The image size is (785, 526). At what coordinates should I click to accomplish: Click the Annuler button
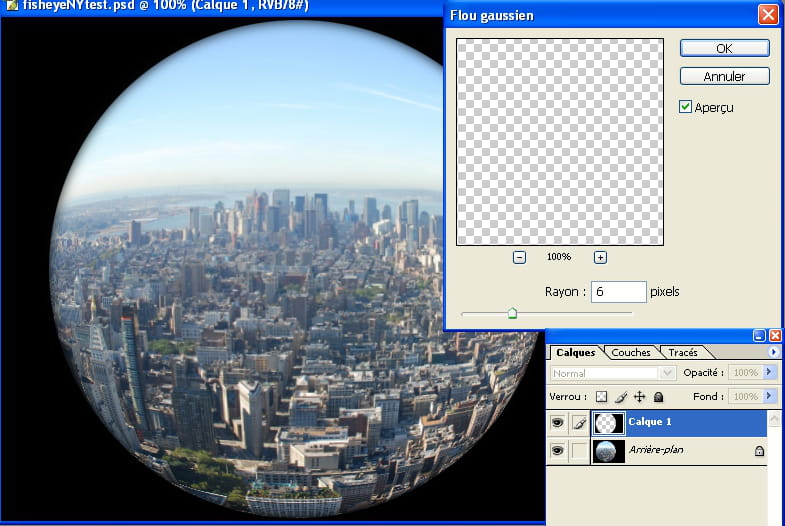(724, 76)
